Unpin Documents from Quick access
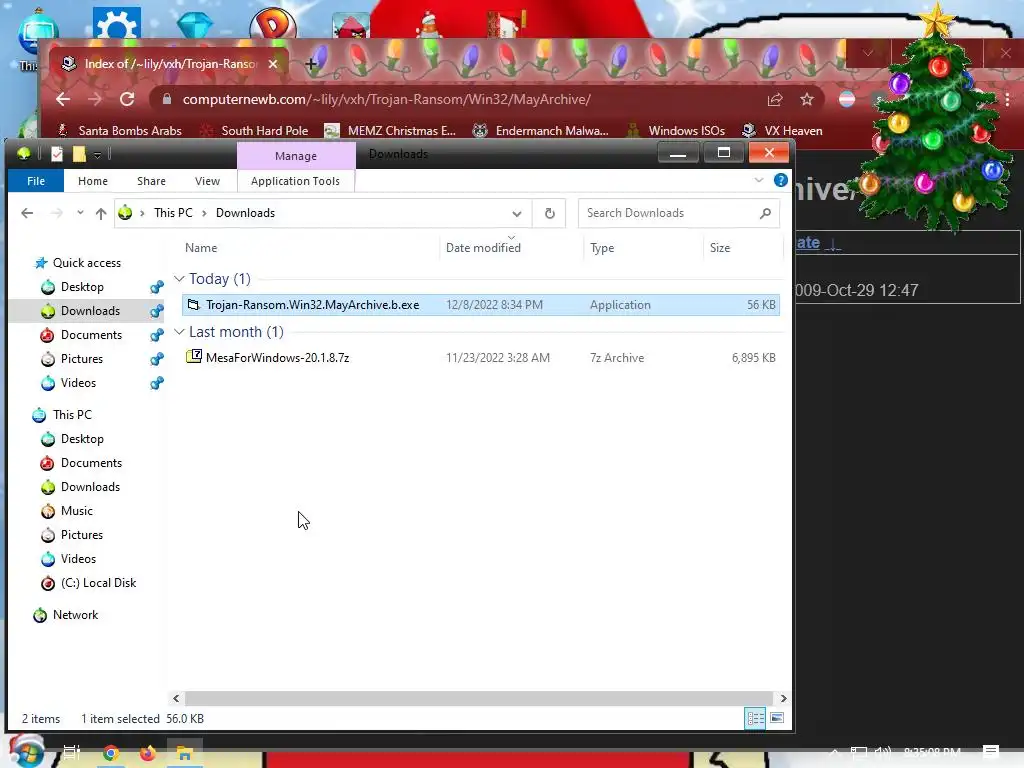1024x768 pixels. [157, 335]
